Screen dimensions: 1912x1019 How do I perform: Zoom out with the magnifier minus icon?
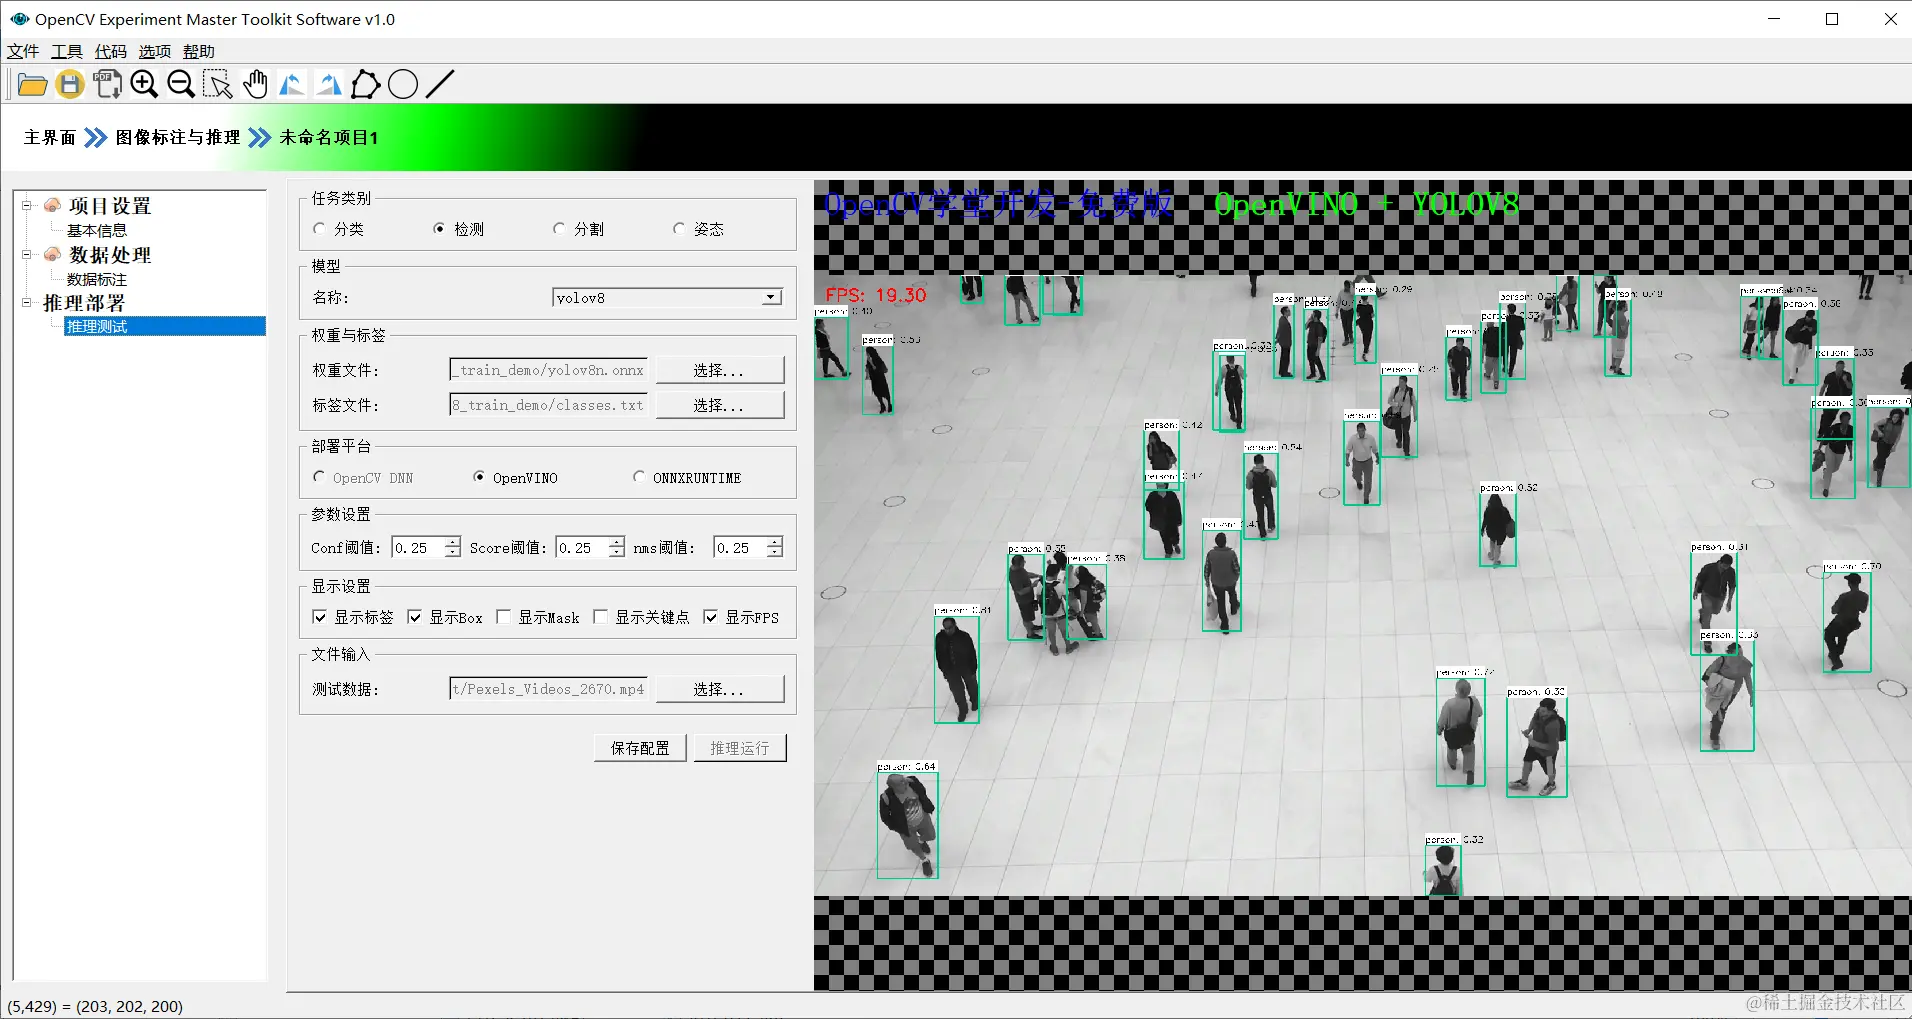pos(181,85)
